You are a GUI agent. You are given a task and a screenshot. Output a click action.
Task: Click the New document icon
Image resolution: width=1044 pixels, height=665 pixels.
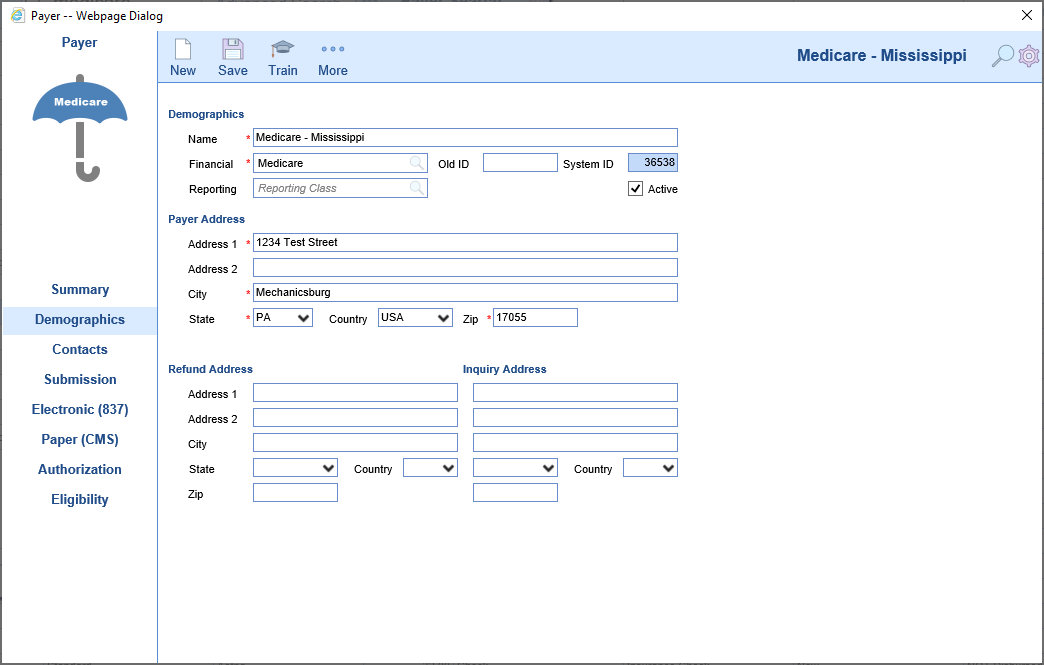pyautogui.click(x=182, y=49)
